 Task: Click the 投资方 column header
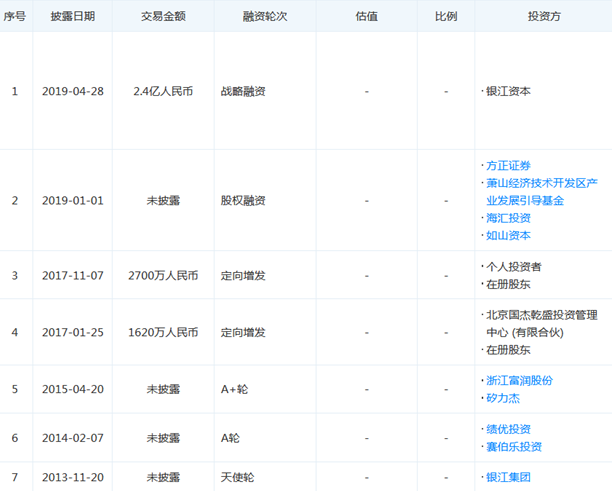point(544,16)
